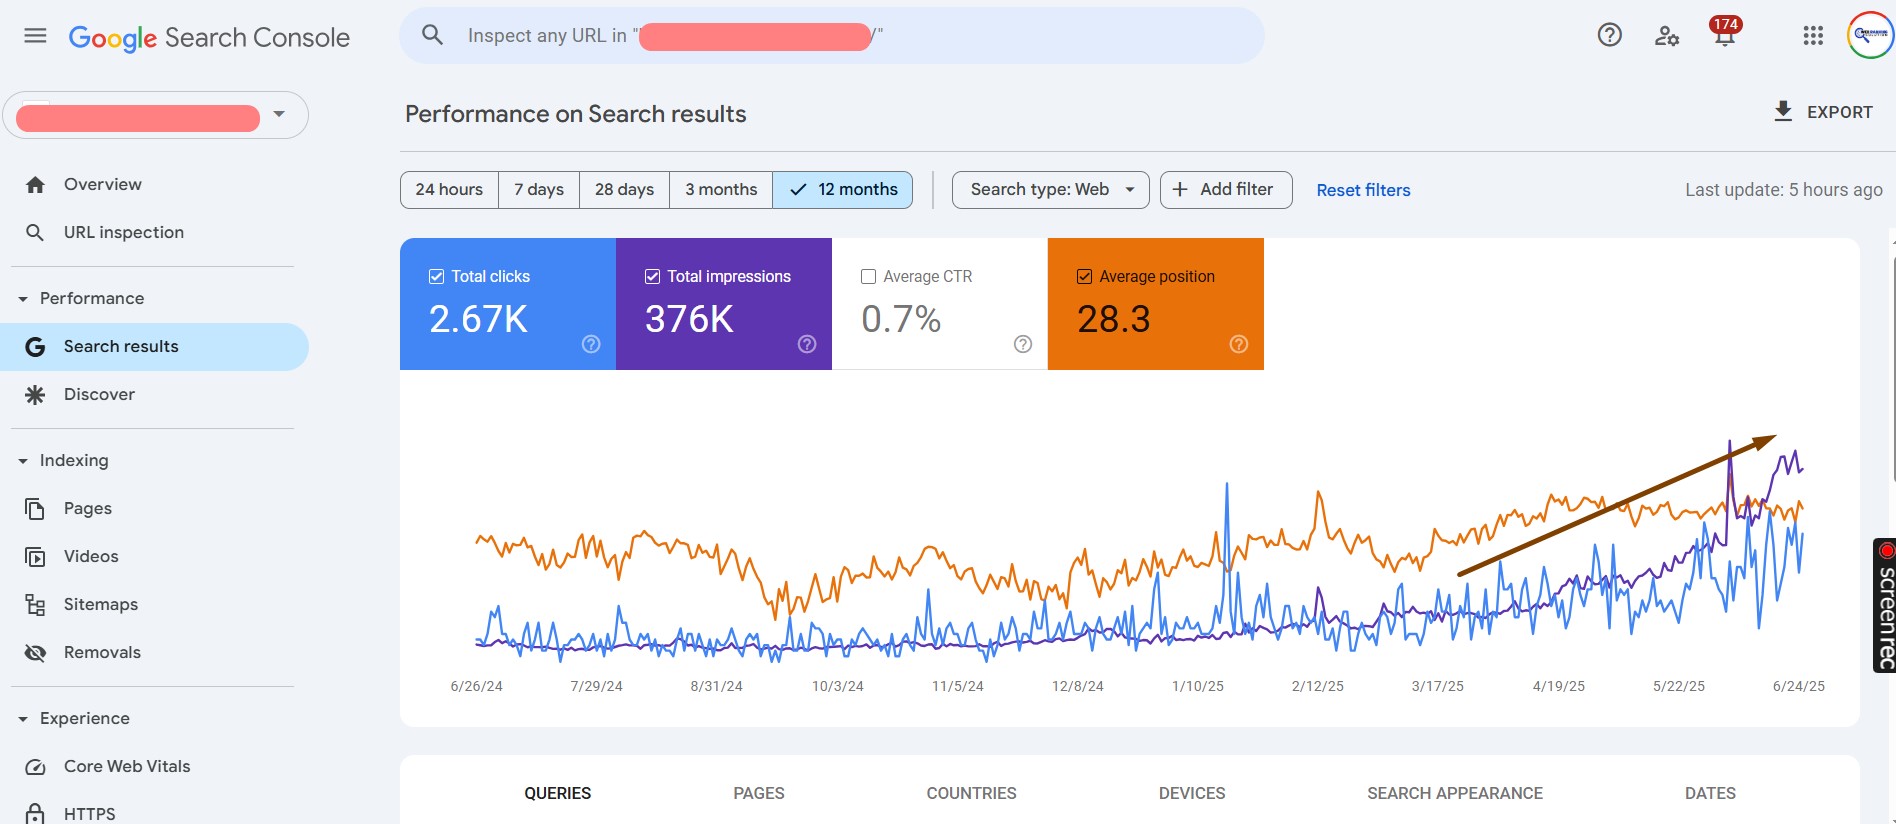1896x824 pixels.
Task: Click the Average position help icon
Action: (1239, 344)
